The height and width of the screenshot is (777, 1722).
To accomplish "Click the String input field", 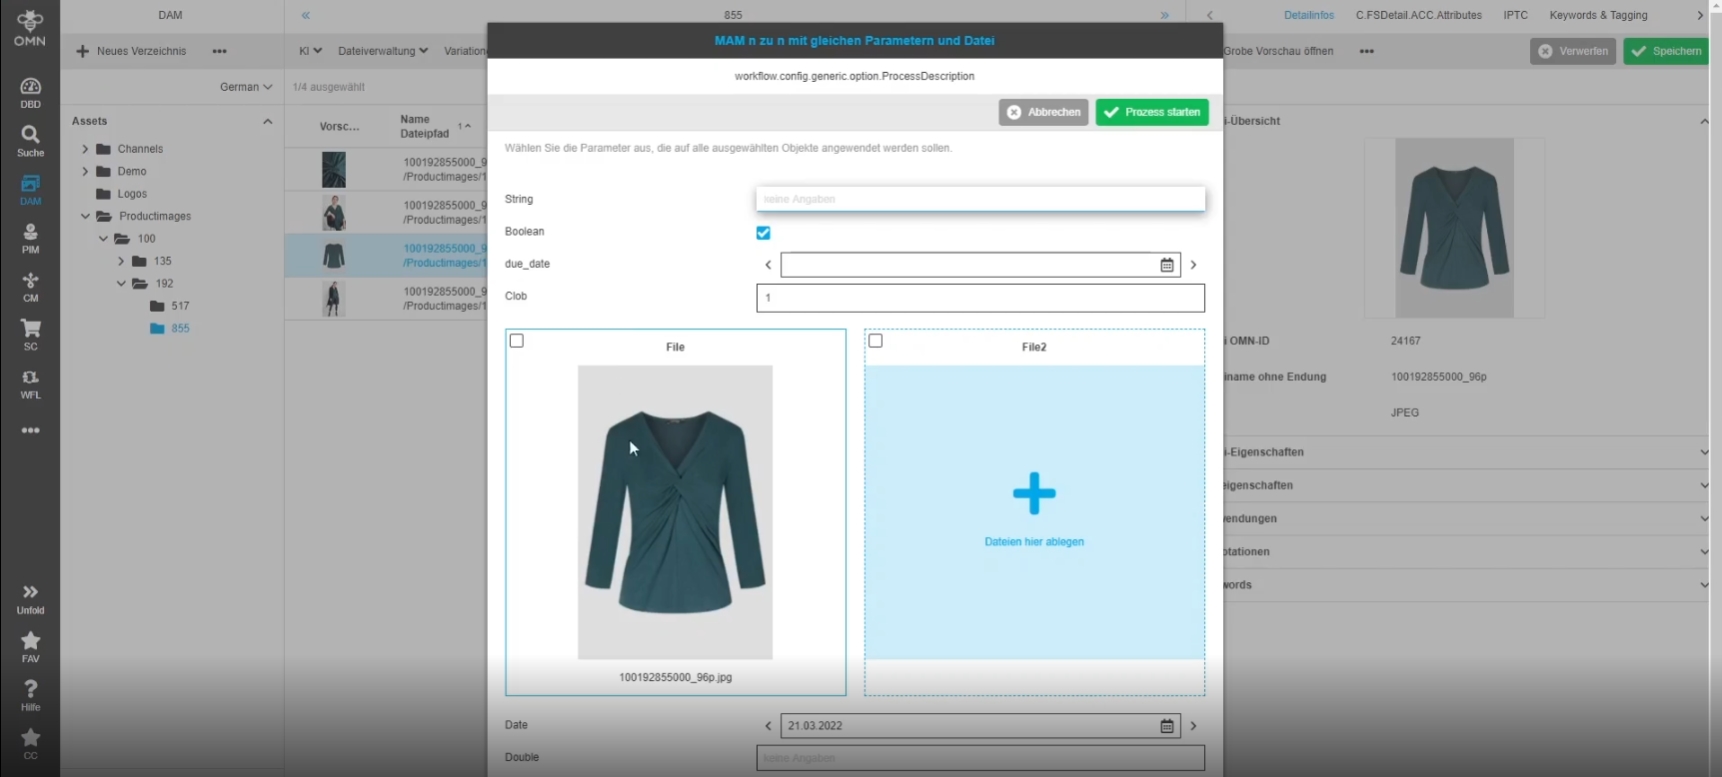I will tap(980, 199).
